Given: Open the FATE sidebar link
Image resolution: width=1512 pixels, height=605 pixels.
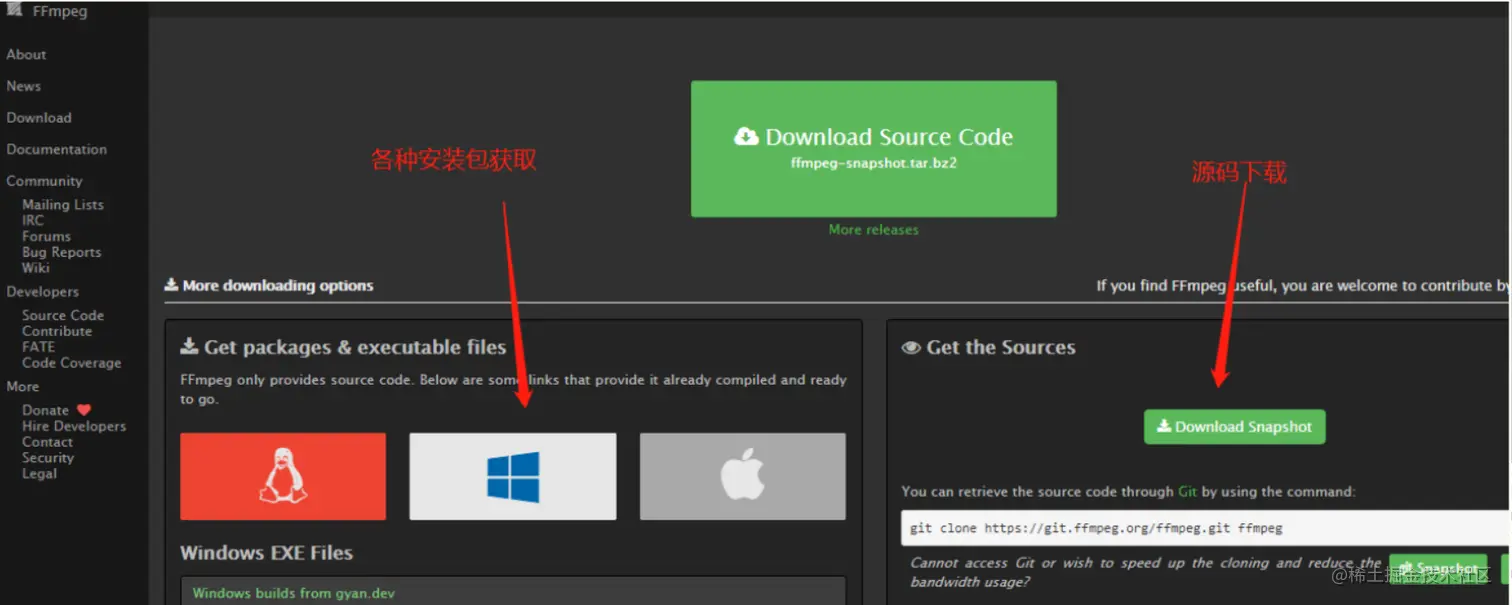Looking at the screenshot, I should point(38,347).
